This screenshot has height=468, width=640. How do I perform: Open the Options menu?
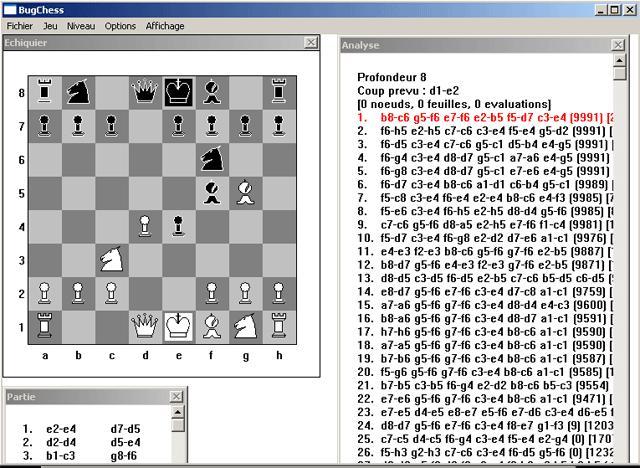[120, 26]
